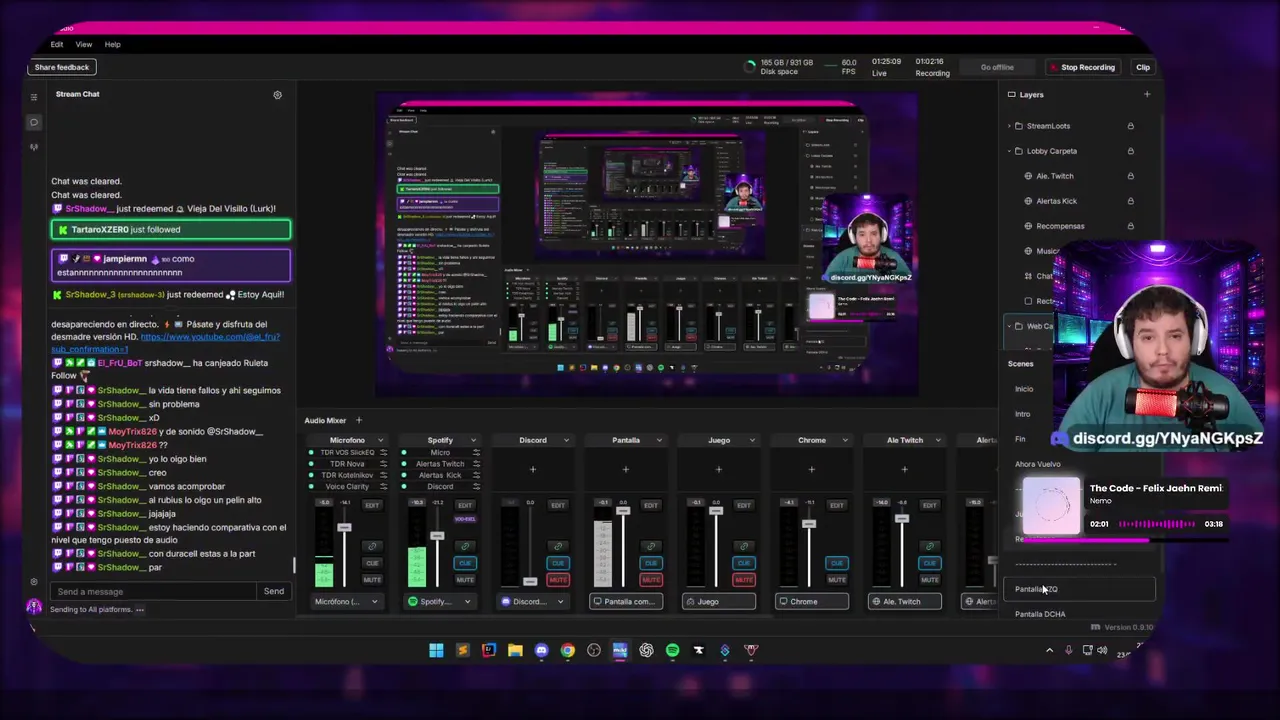The width and height of the screenshot is (1280, 720).
Task: Open ChatGPT from the taskbar
Action: (646, 650)
